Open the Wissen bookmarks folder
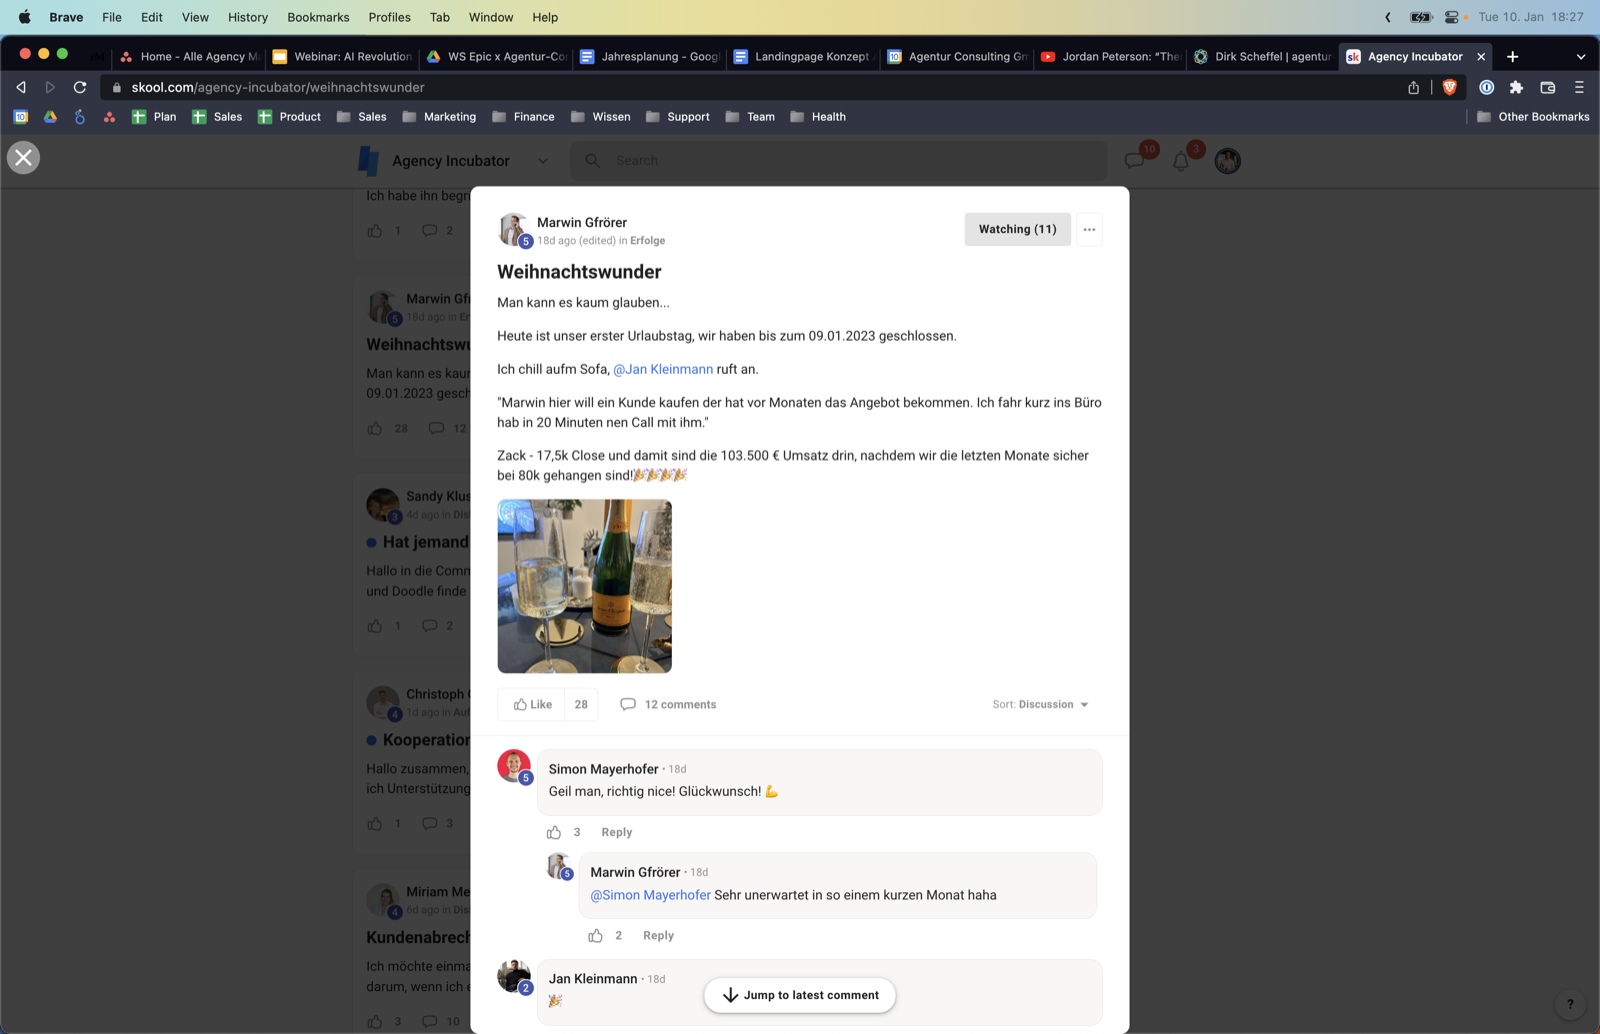This screenshot has width=1600, height=1034. (600, 117)
